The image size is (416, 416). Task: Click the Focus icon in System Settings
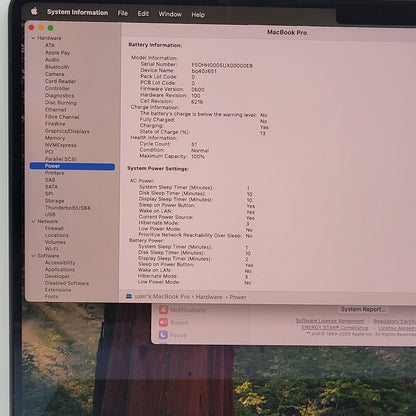point(163,335)
